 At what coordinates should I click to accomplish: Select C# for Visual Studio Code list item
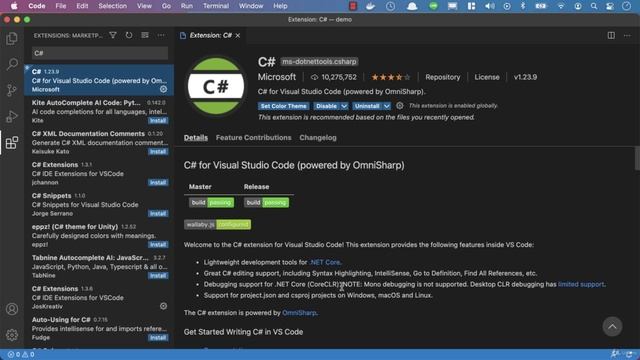[99, 80]
